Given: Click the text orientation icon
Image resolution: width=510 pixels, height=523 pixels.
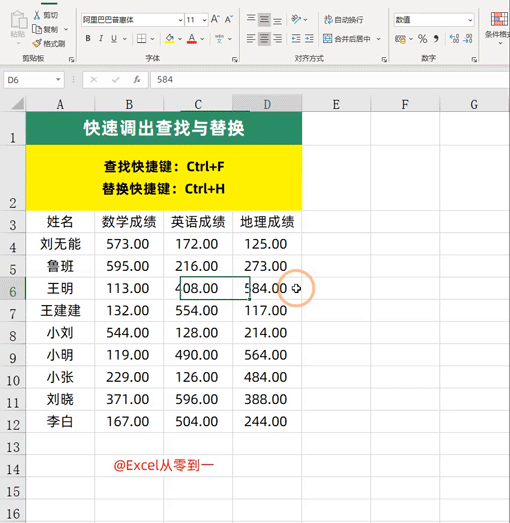Looking at the screenshot, I should coord(296,19).
